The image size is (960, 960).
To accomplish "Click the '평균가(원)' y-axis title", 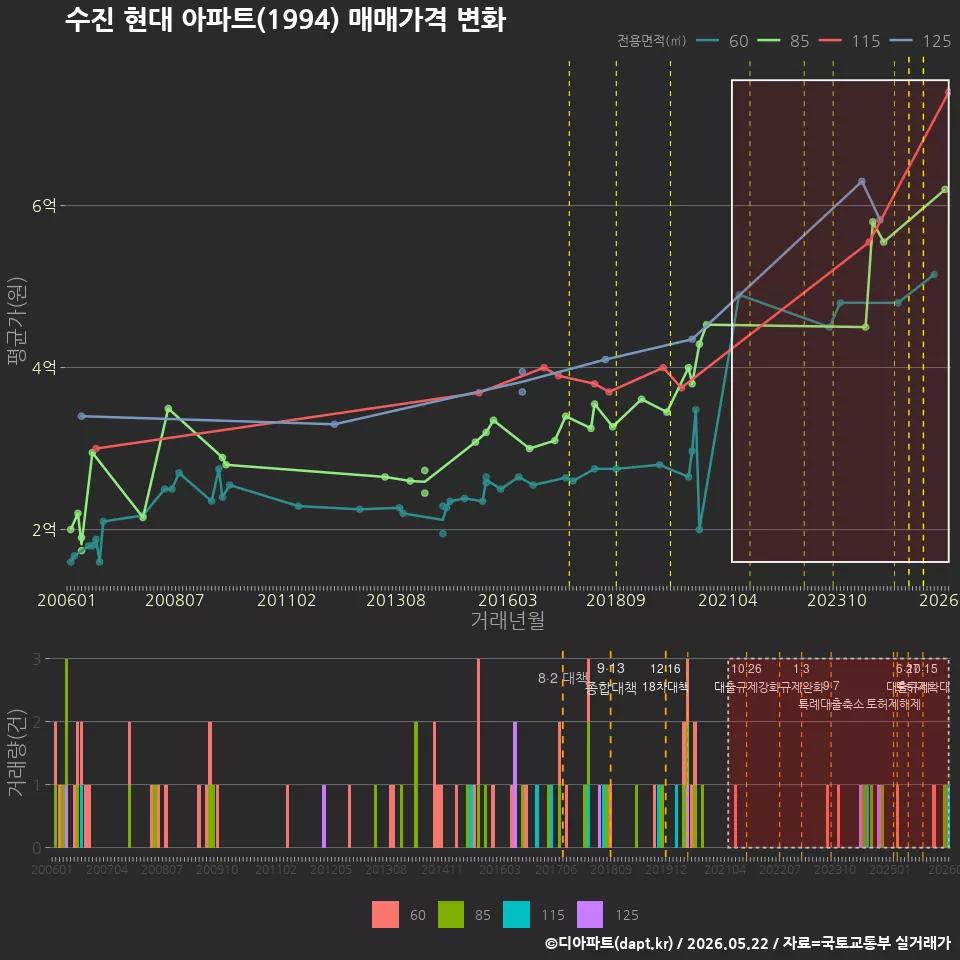I will point(17,321).
